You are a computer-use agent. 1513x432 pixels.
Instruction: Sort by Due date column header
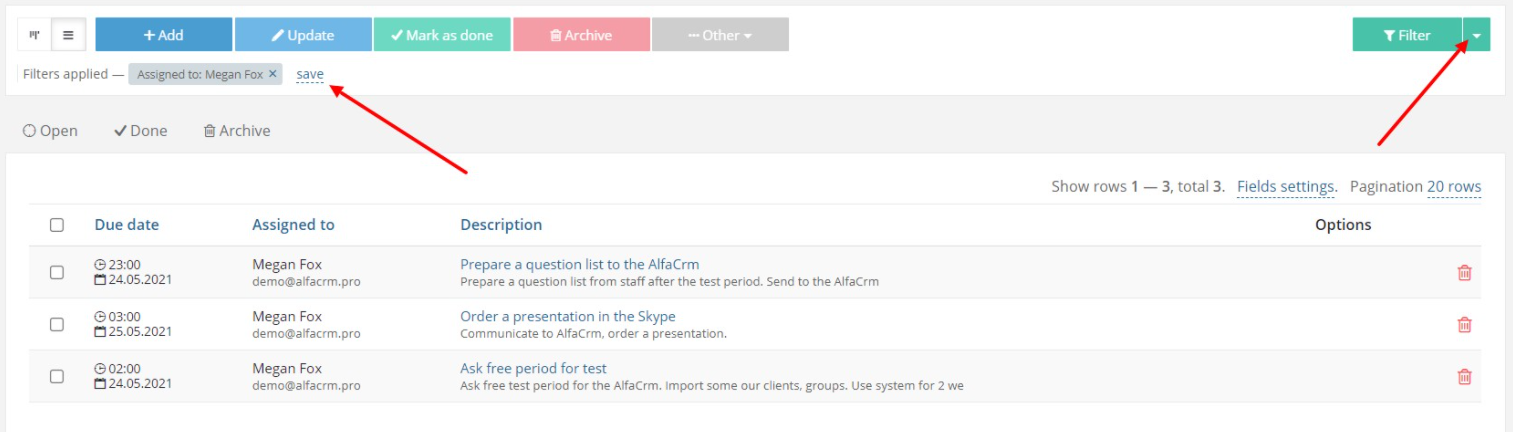127,225
